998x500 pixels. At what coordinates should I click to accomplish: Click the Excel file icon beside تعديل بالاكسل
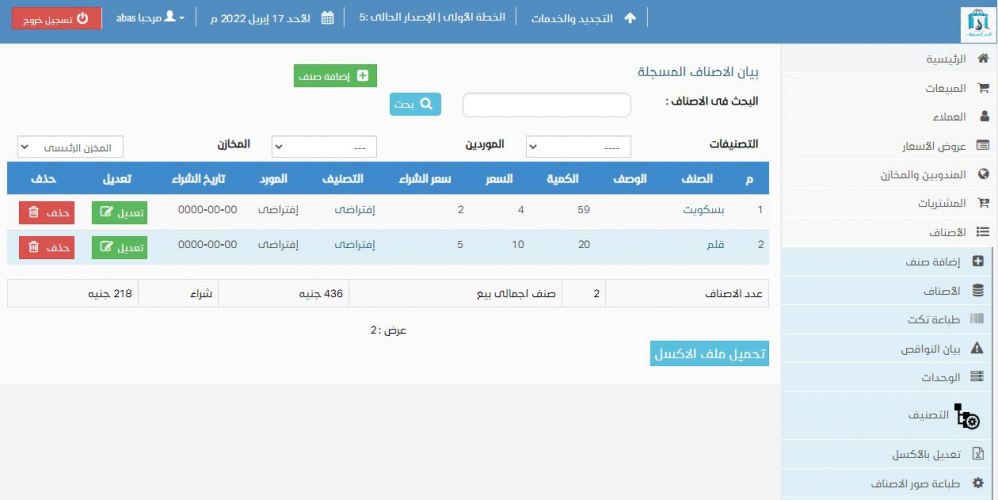click(x=978, y=454)
